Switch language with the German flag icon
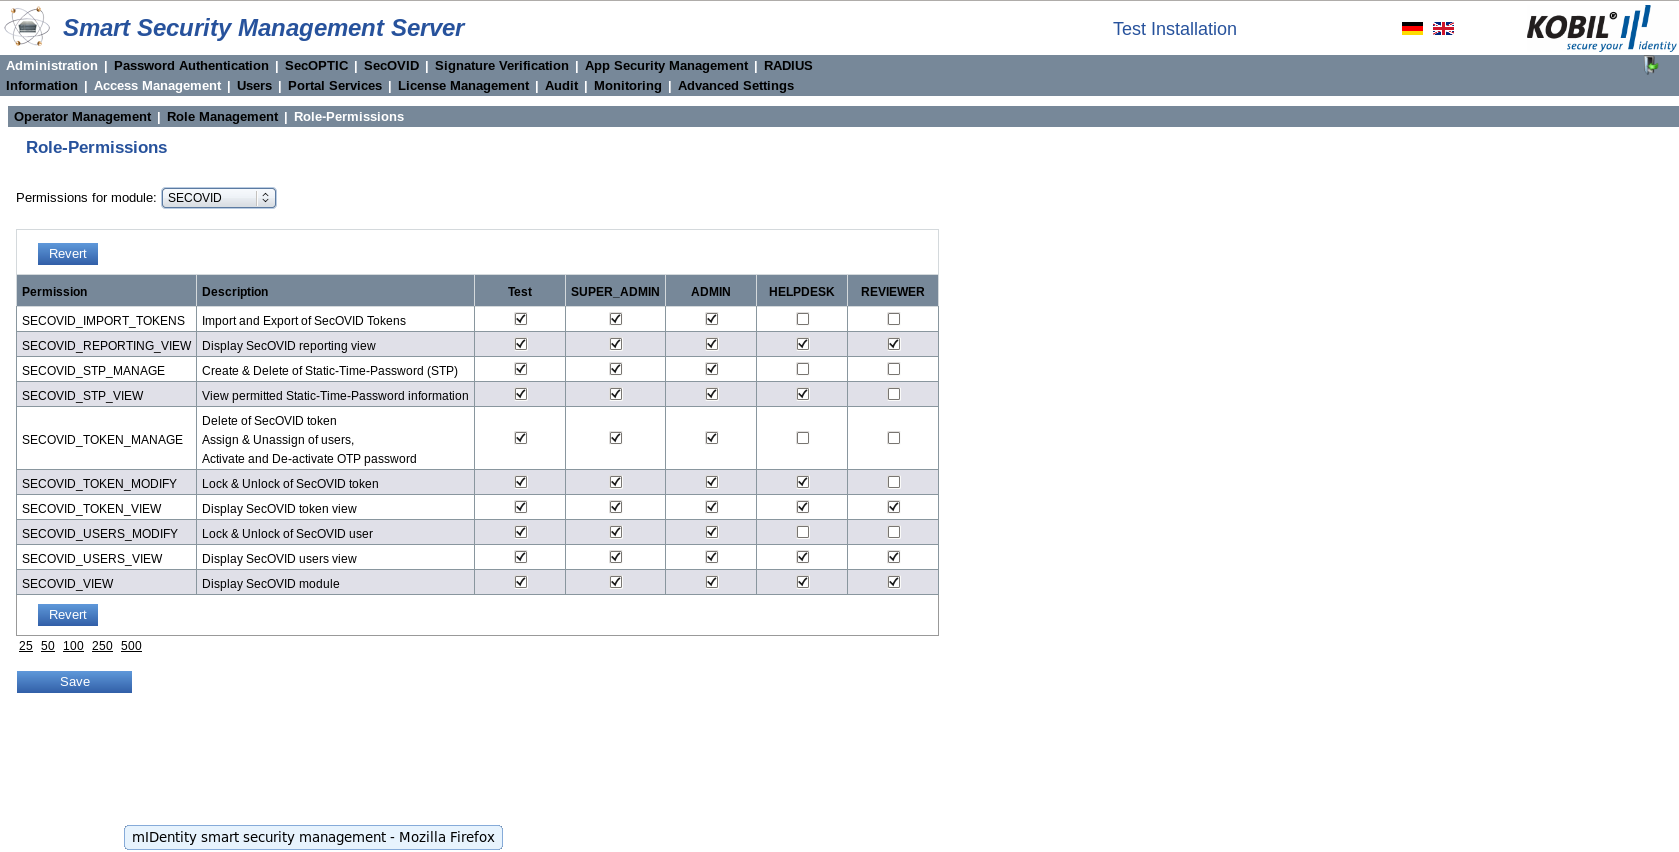 pos(1412,29)
